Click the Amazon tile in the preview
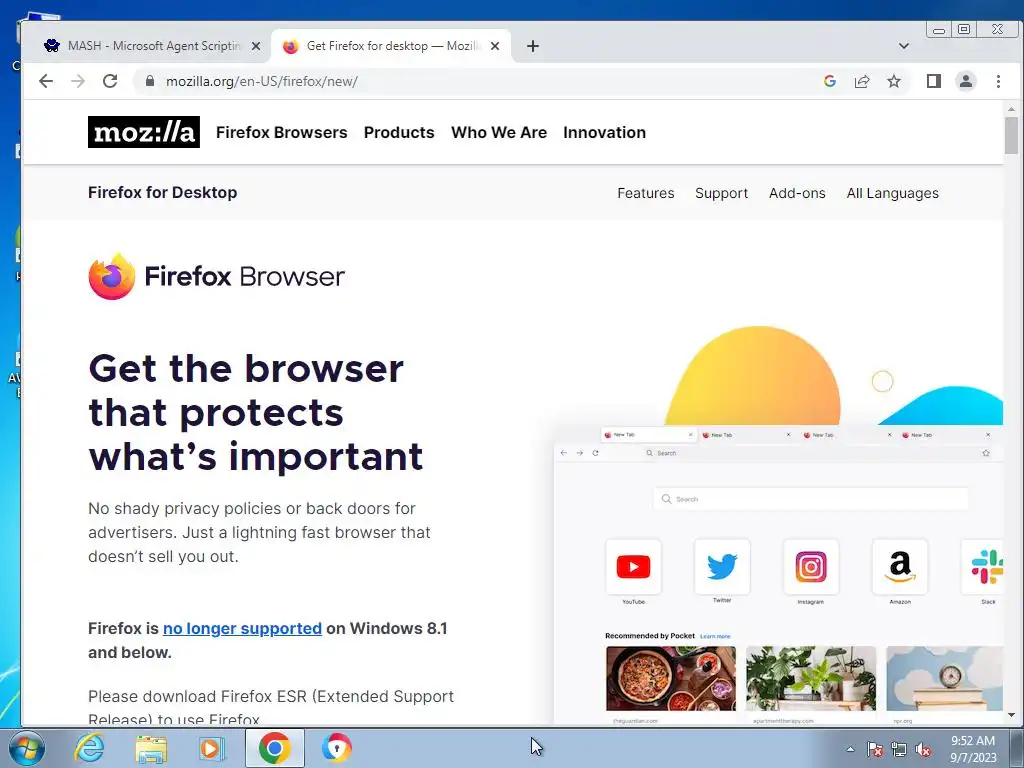The height and width of the screenshot is (768, 1024). pyautogui.click(x=900, y=567)
